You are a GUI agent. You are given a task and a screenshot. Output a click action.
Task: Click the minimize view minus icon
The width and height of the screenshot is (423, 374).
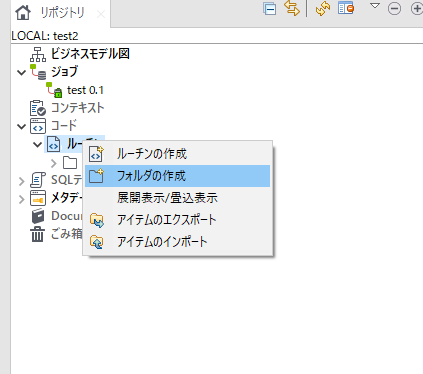[x=394, y=9]
